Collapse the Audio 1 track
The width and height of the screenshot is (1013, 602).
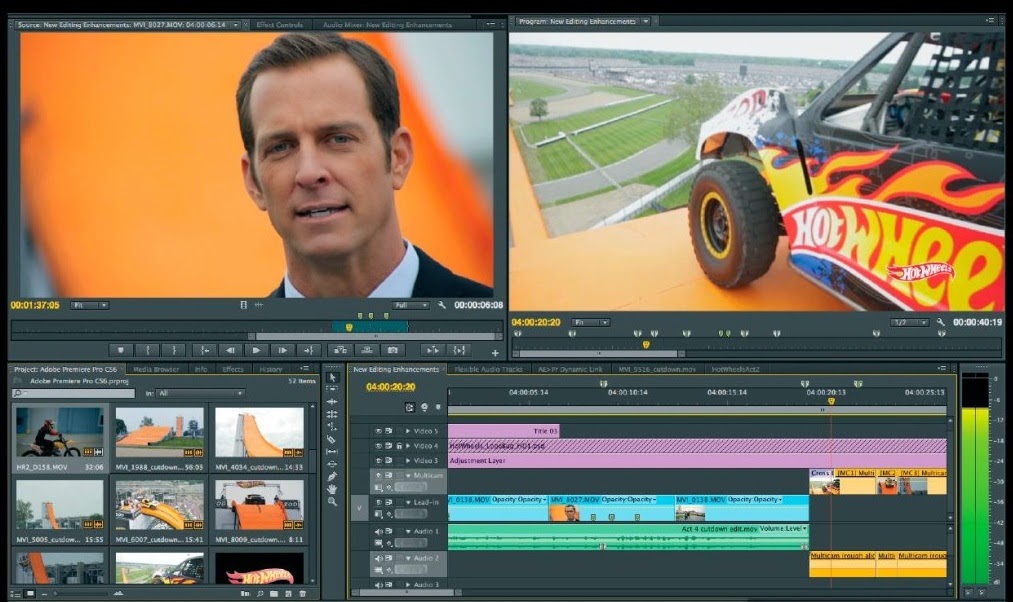tap(408, 531)
